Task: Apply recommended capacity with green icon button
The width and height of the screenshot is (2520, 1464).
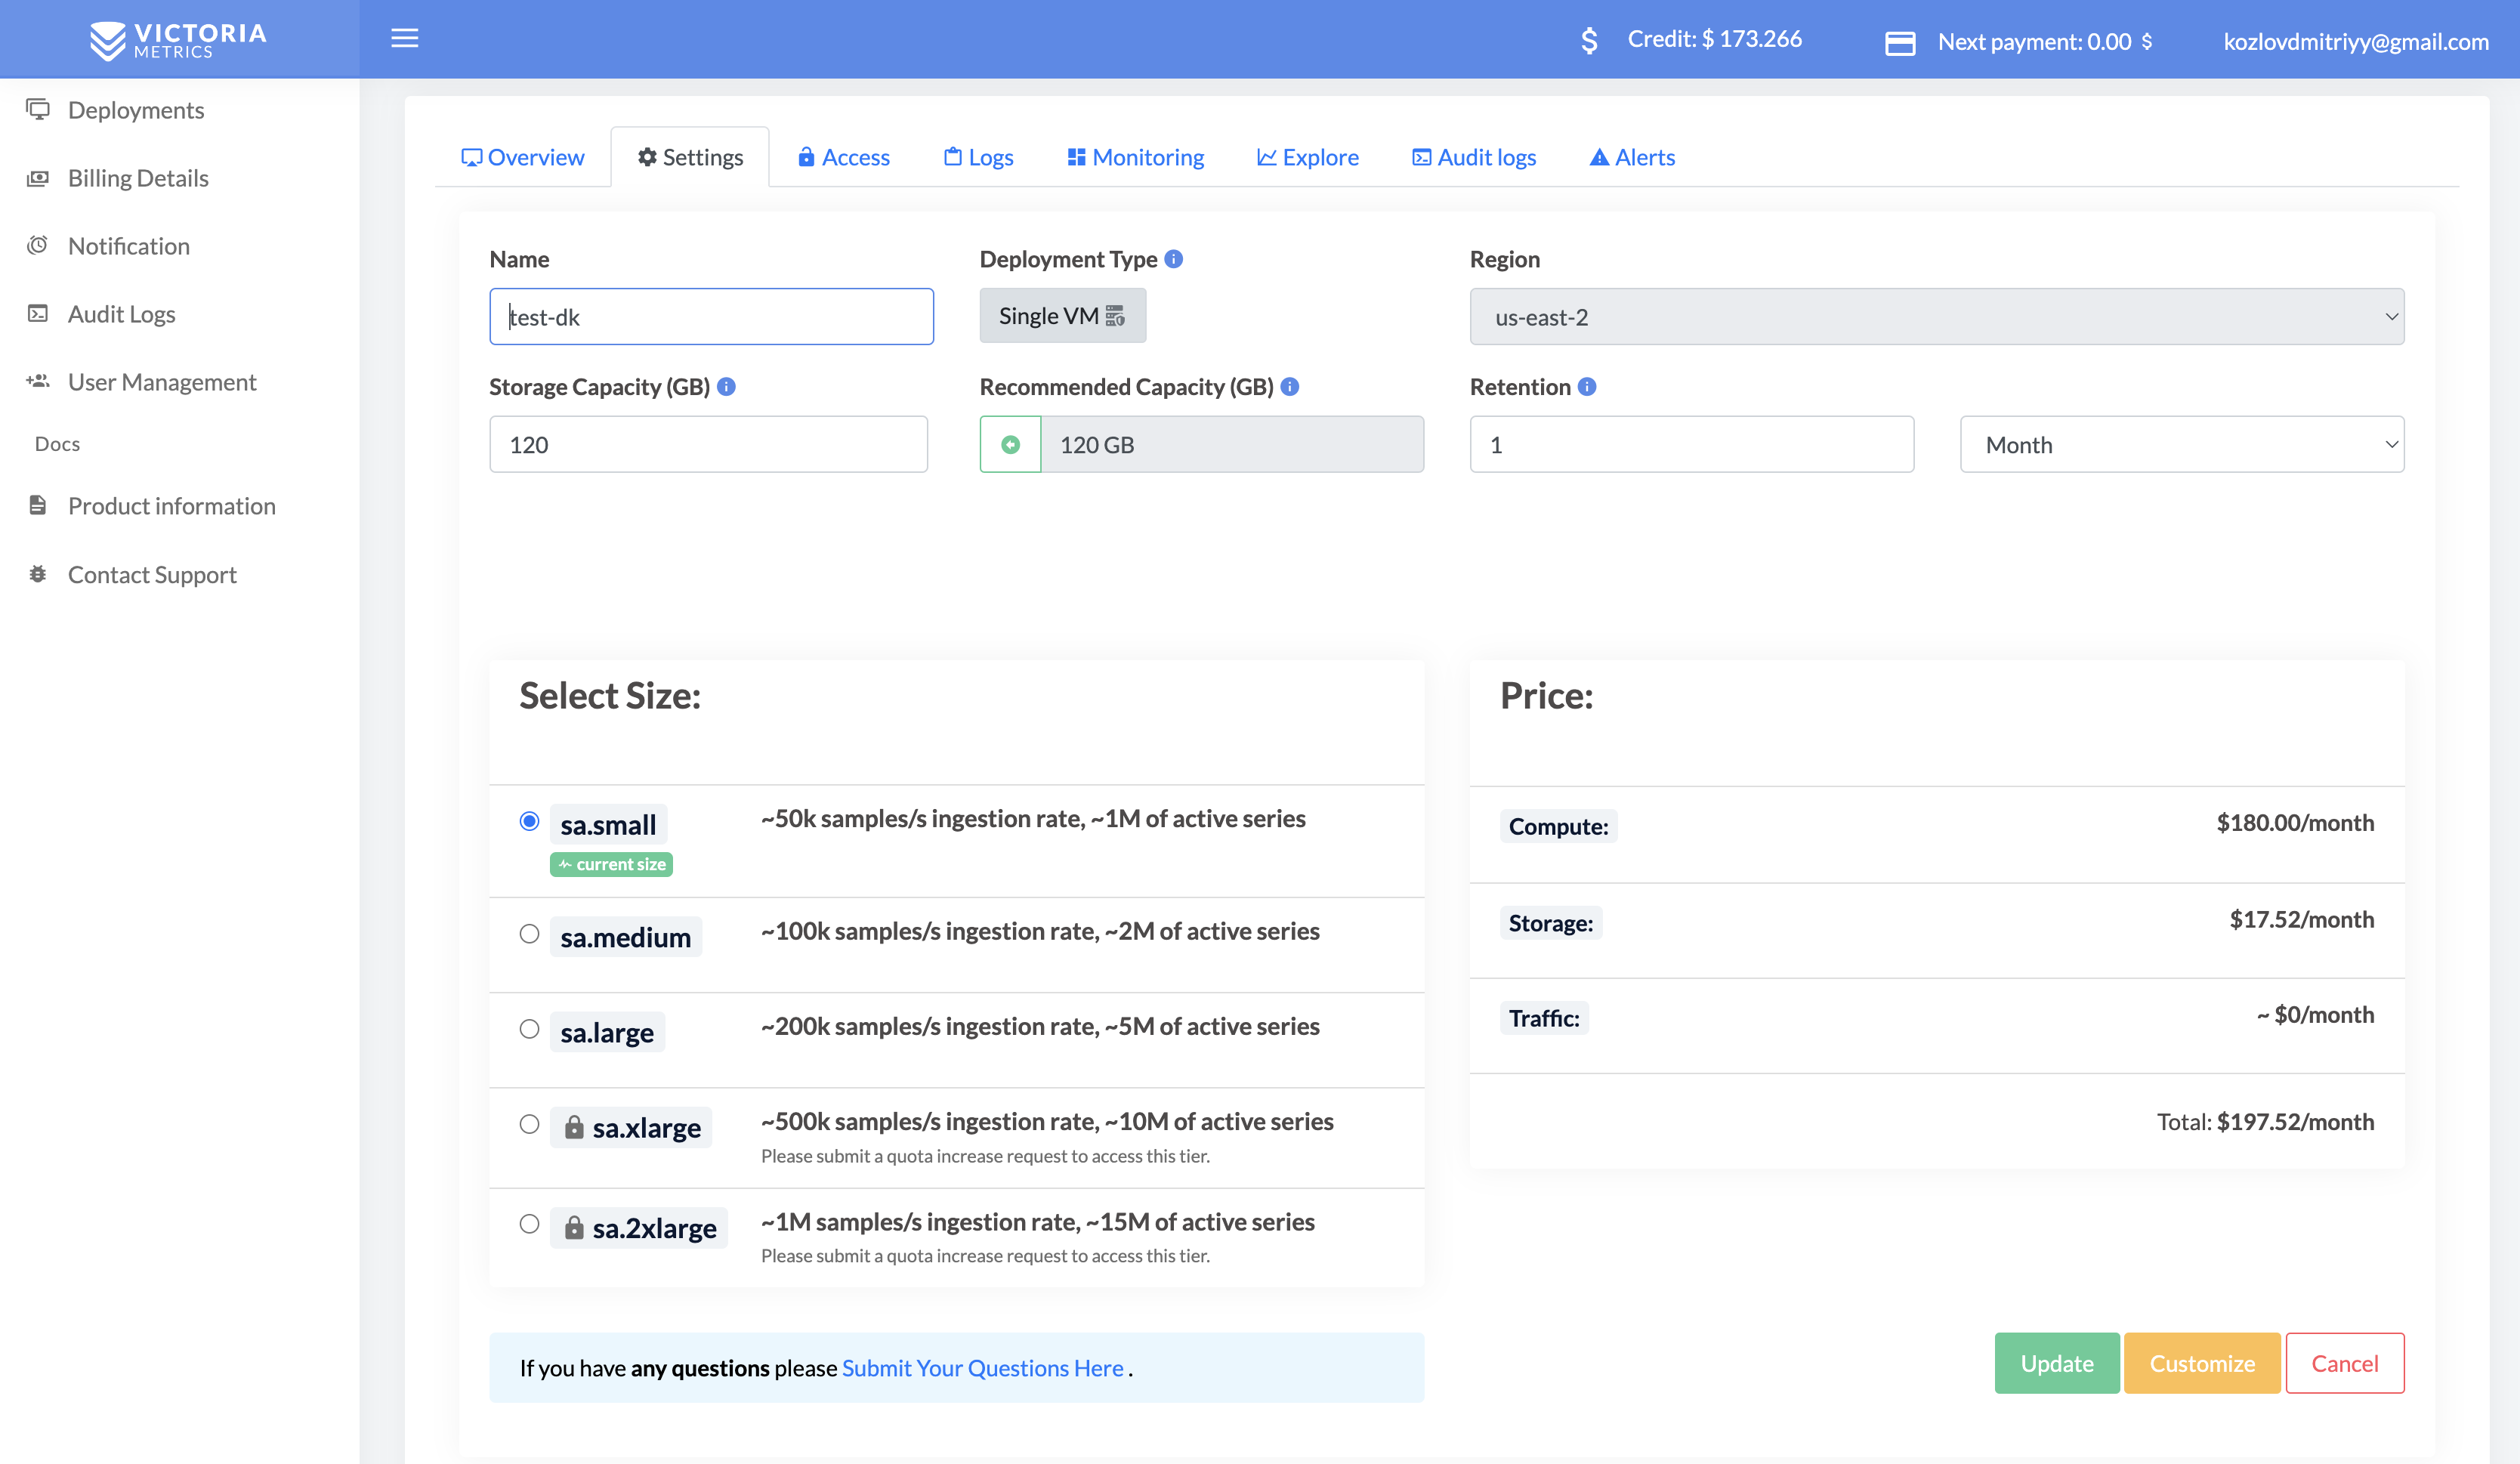Action: (x=1011, y=444)
